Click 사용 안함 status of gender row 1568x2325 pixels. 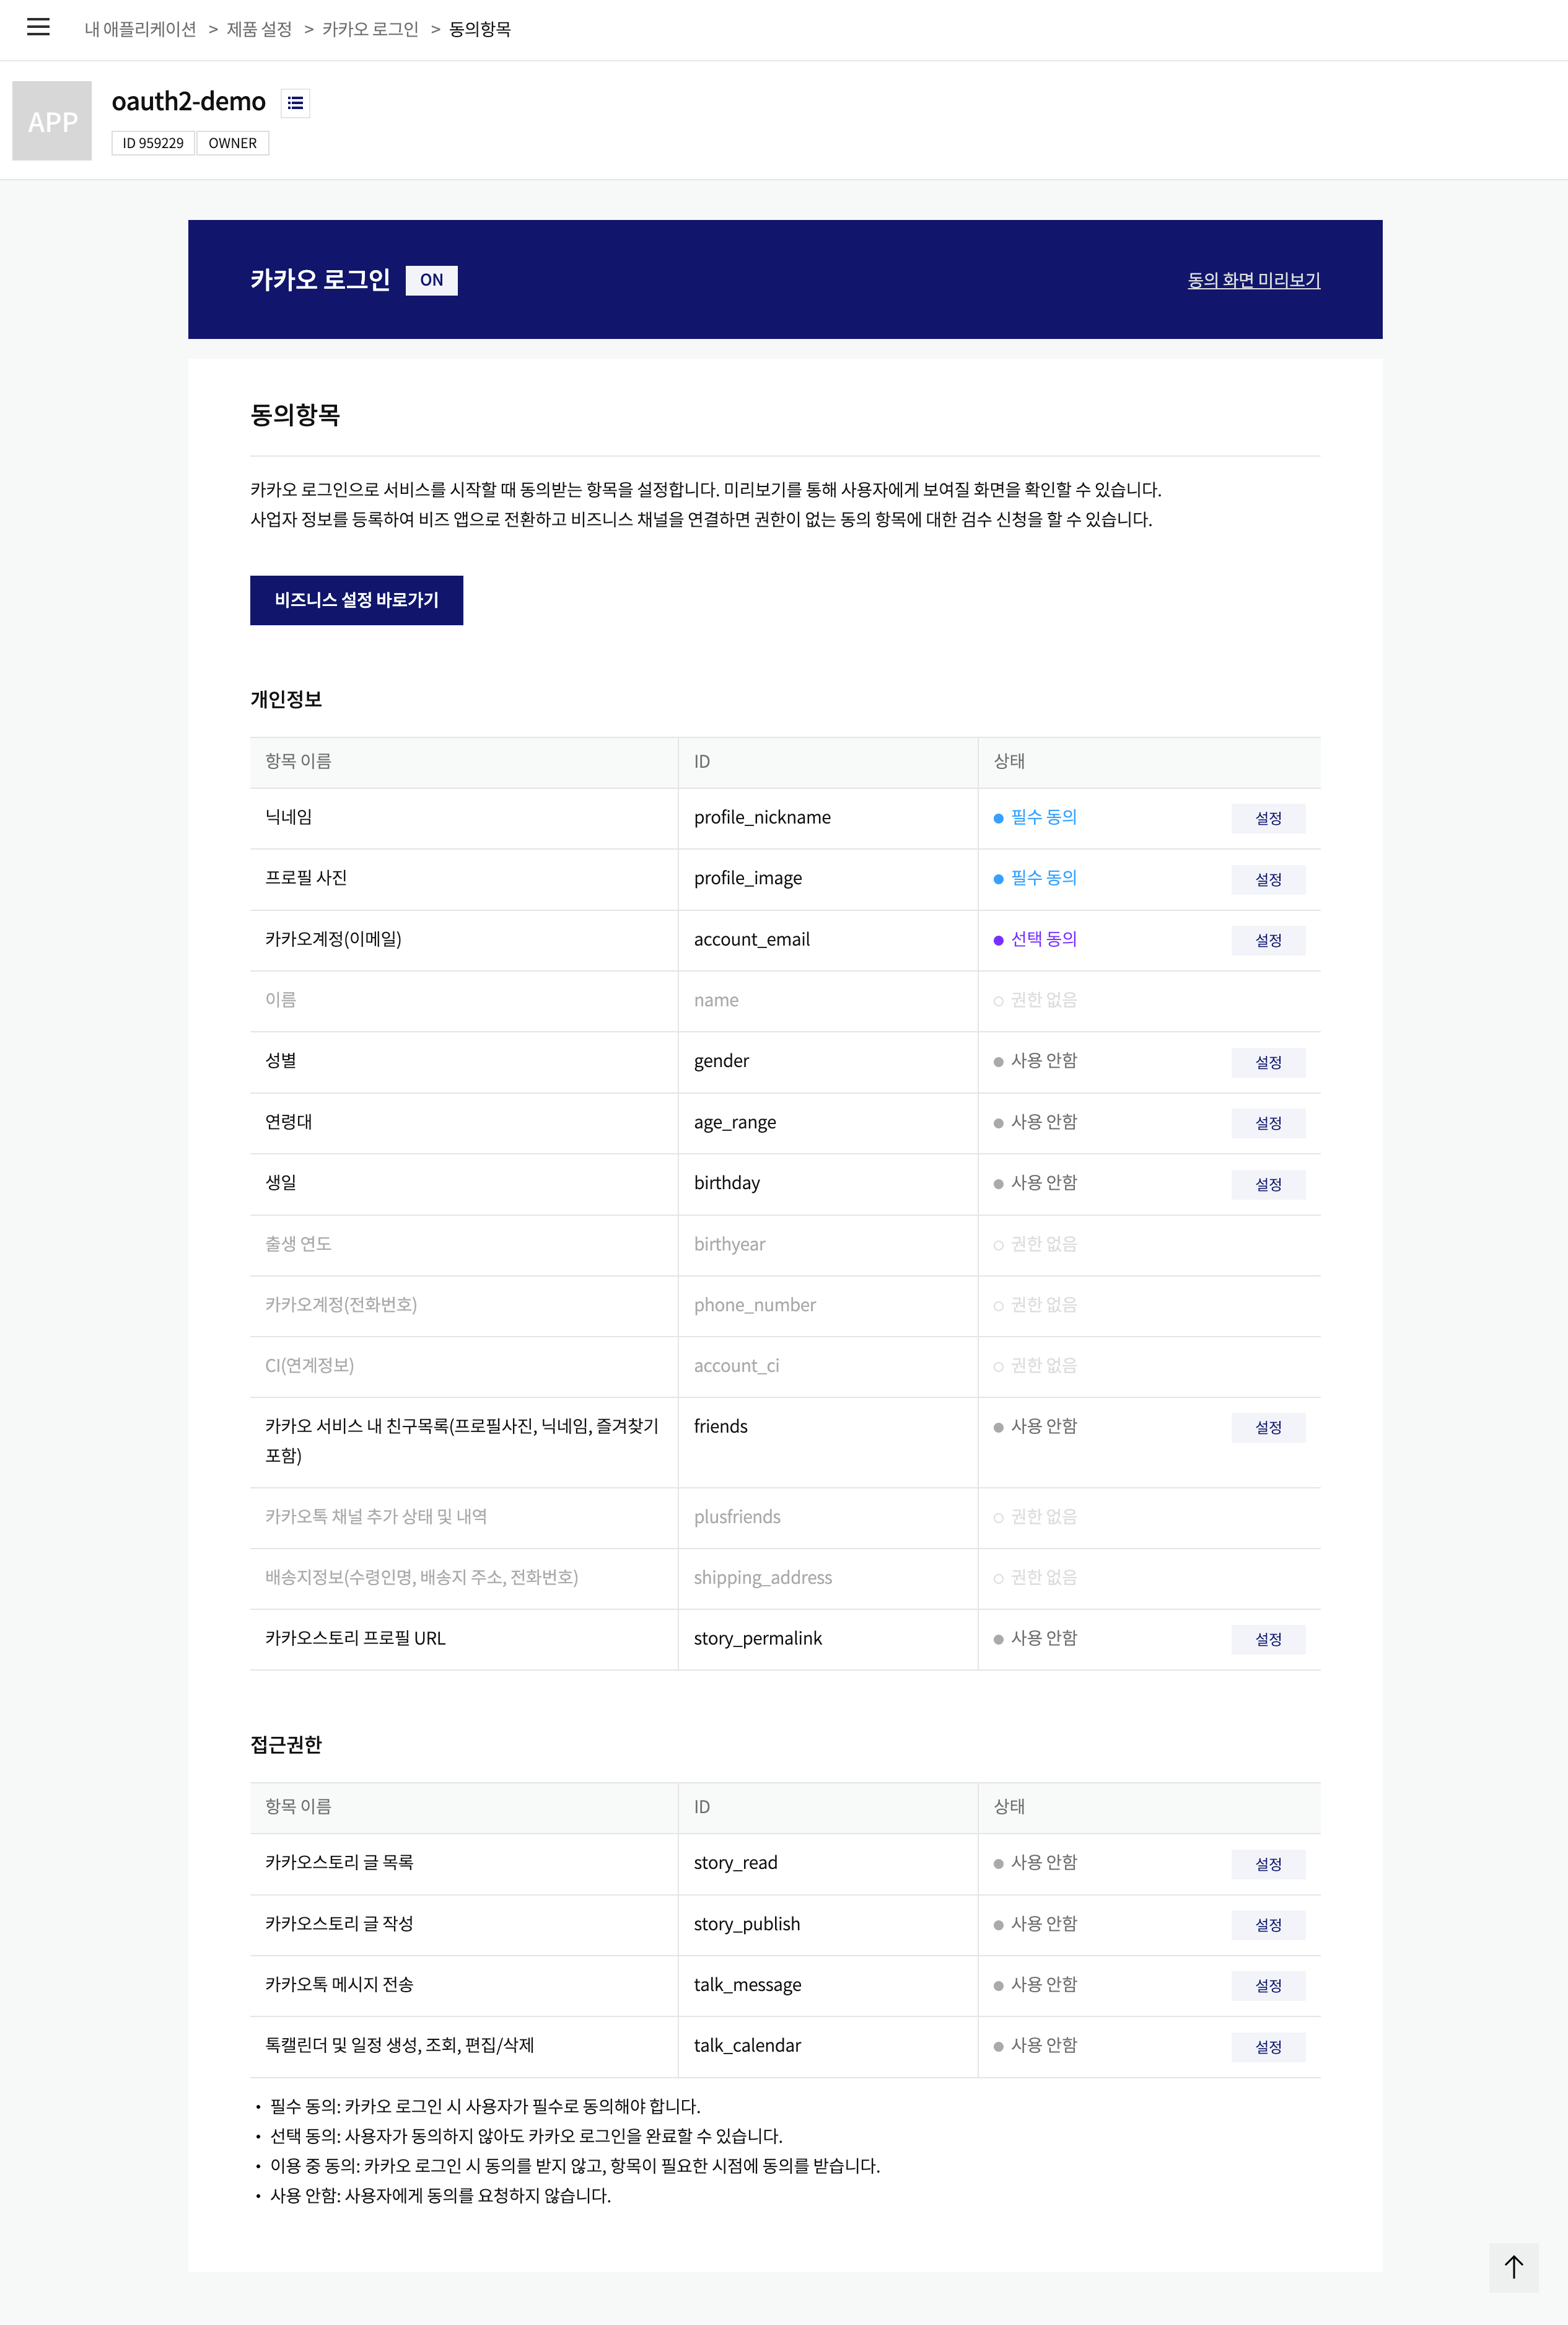pyautogui.click(x=1035, y=1061)
